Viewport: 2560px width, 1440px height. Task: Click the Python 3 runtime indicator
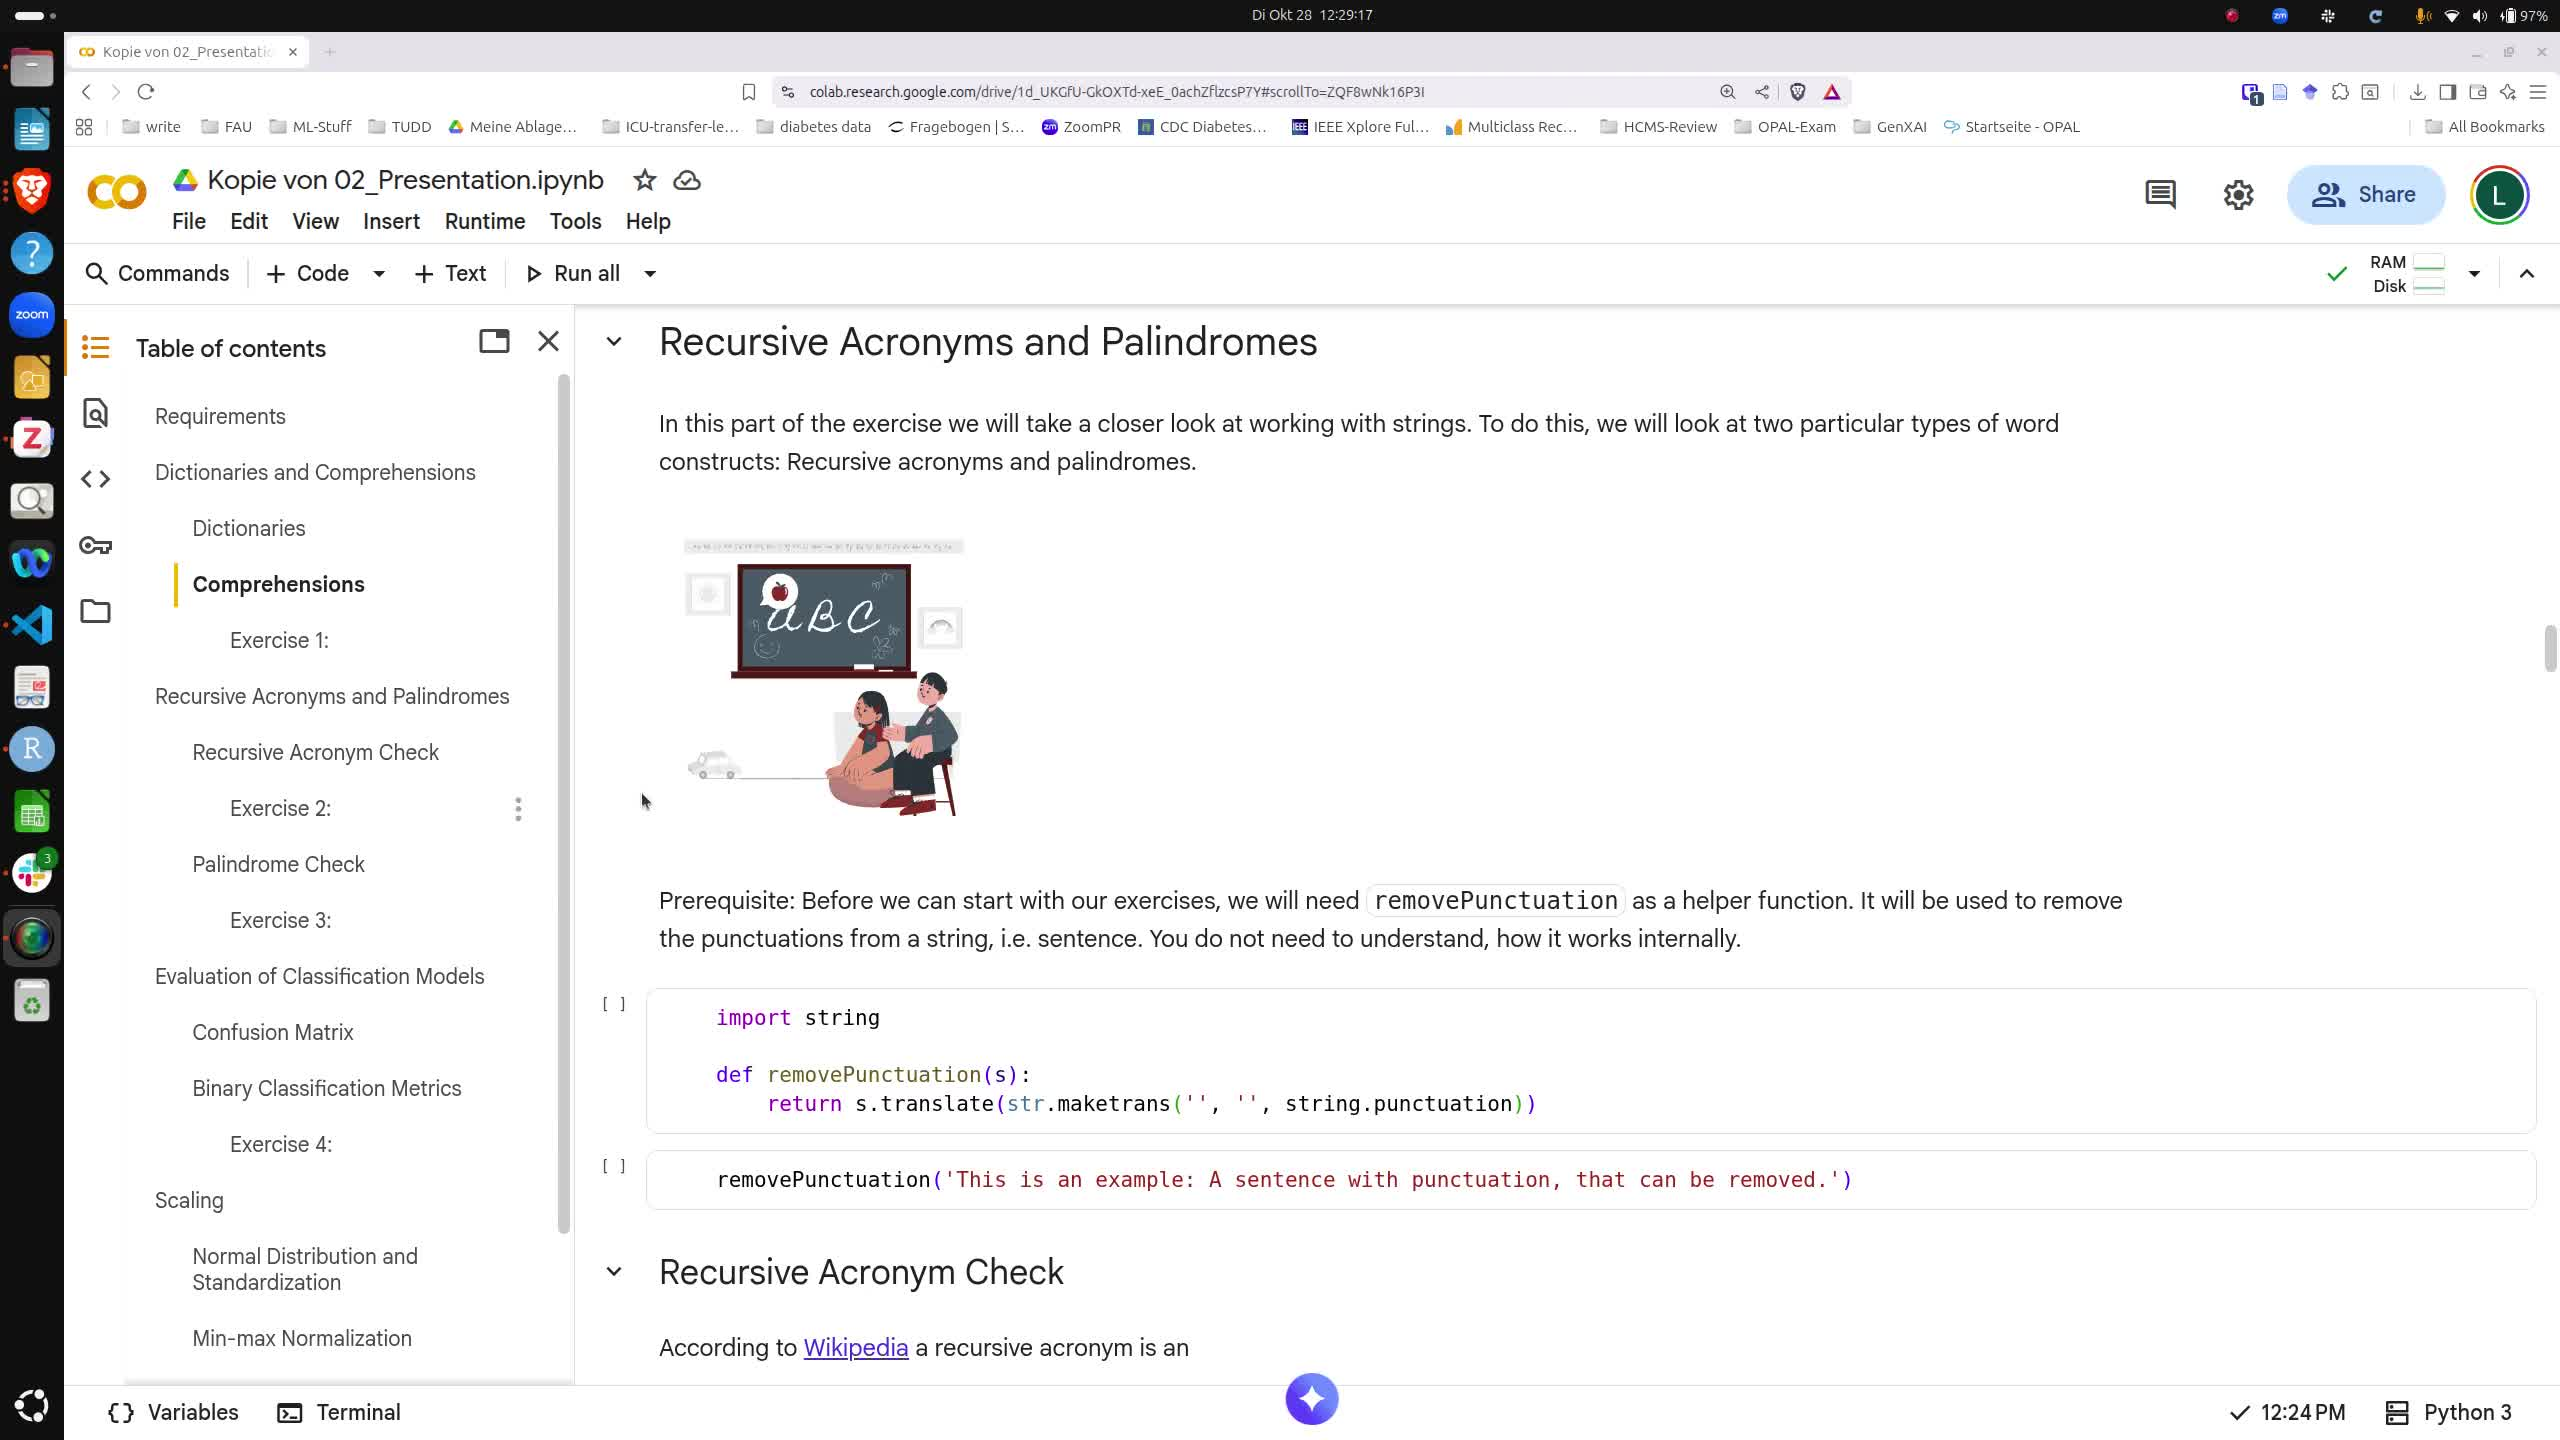pyautogui.click(x=2448, y=1412)
